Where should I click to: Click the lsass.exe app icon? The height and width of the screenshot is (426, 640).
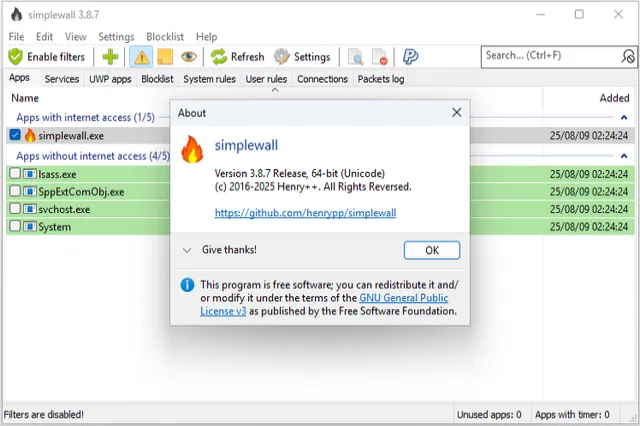pyautogui.click(x=29, y=174)
